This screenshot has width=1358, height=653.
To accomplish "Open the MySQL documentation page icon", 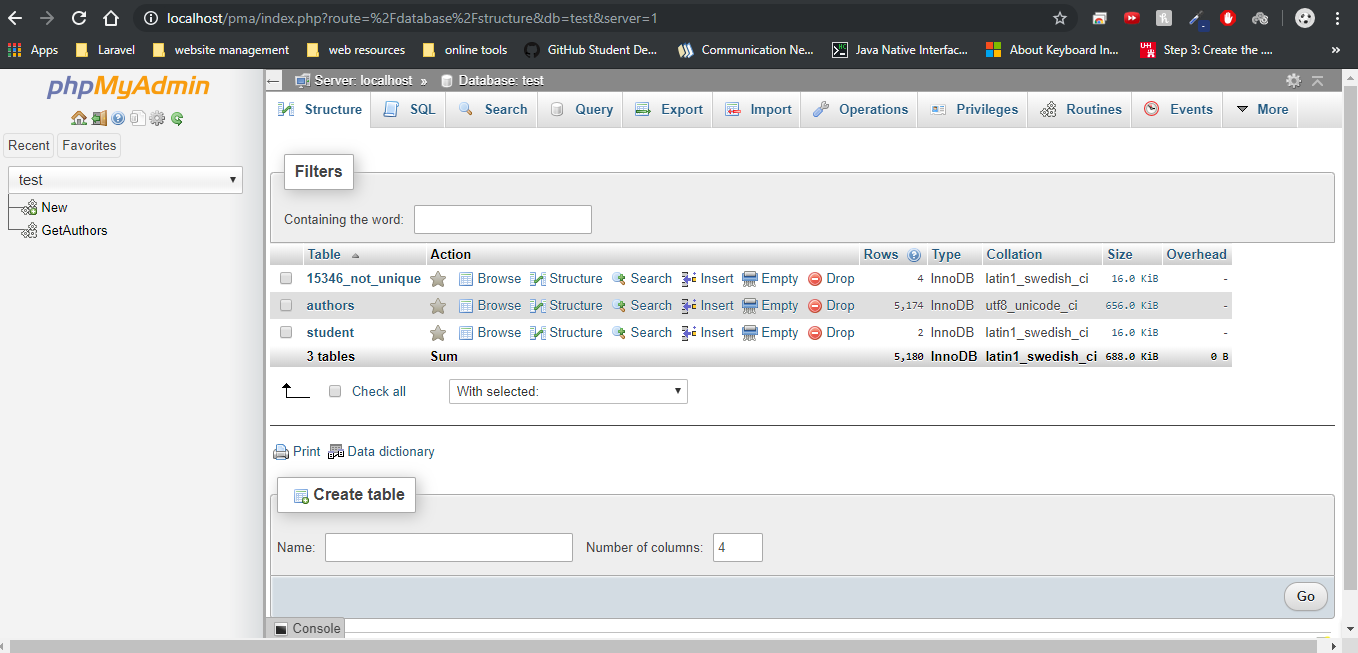I will (137, 118).
